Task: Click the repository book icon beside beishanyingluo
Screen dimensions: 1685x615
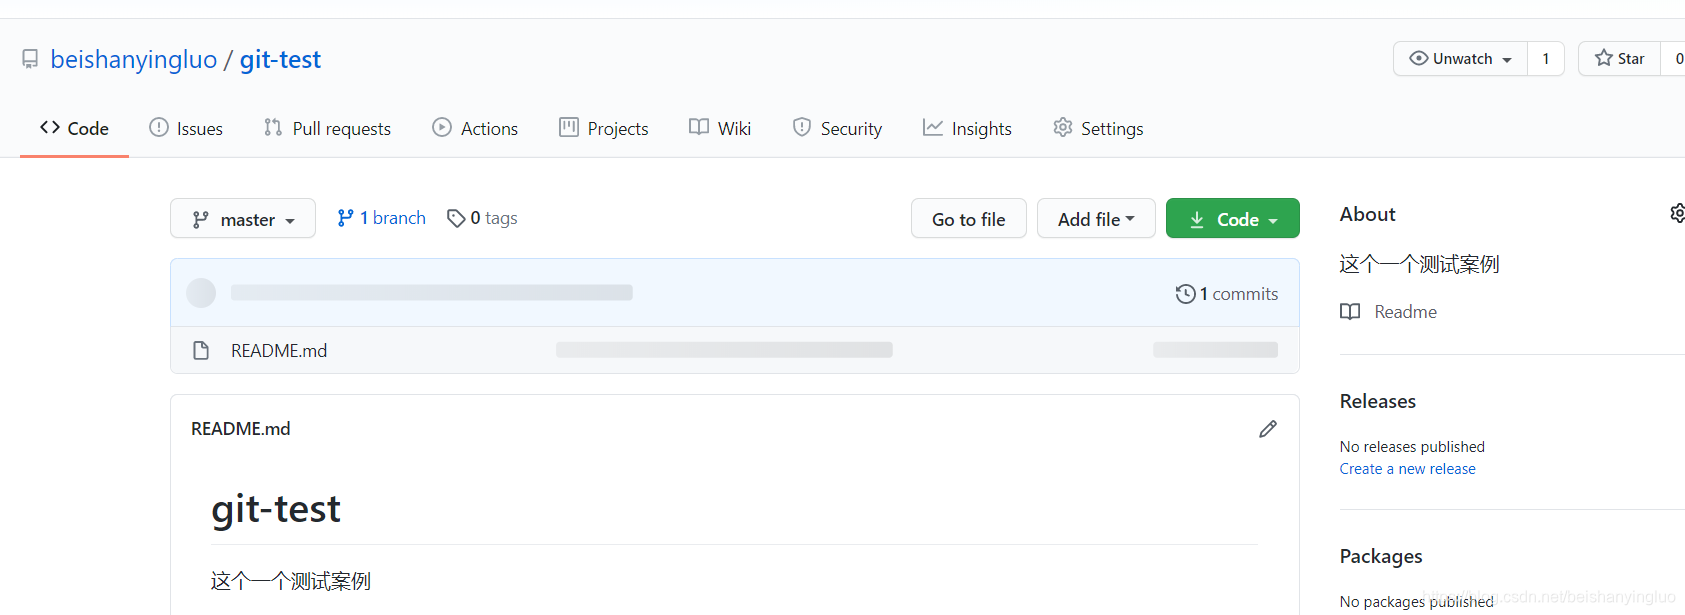Action: tap(31, 60)
